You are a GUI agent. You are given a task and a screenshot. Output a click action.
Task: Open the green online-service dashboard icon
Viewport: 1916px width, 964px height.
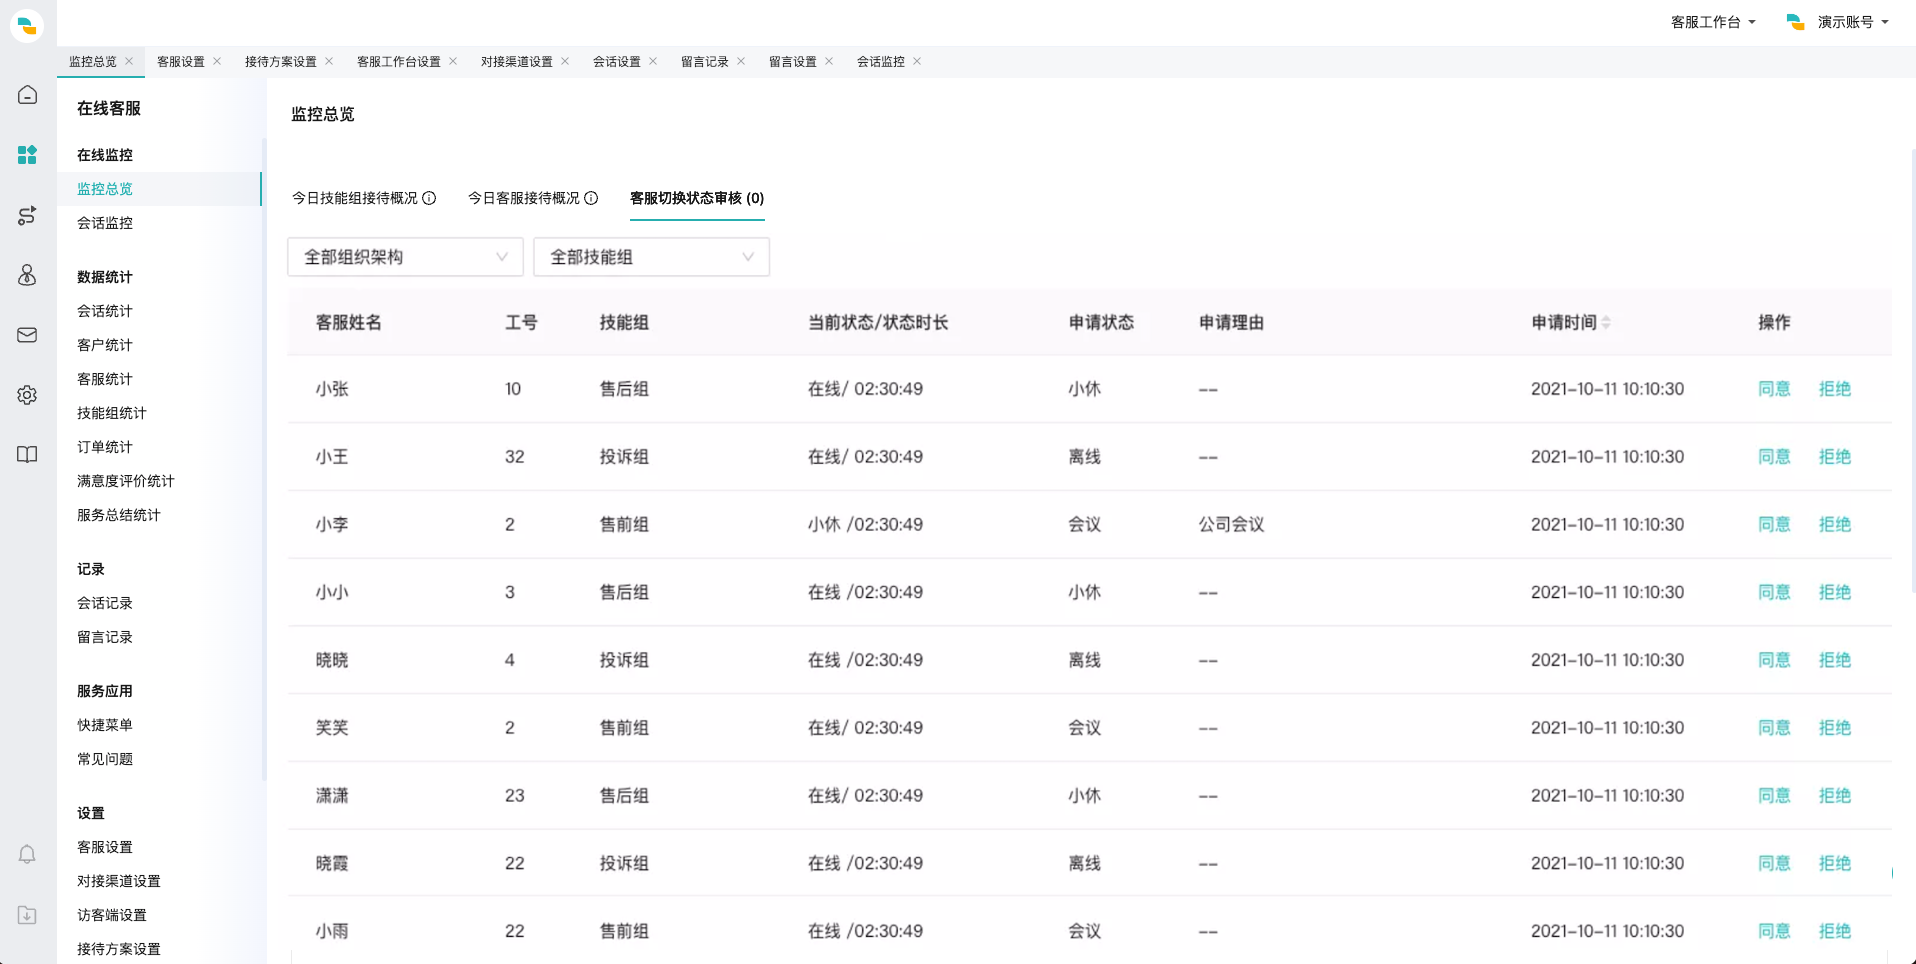click(x=27, y=155)
